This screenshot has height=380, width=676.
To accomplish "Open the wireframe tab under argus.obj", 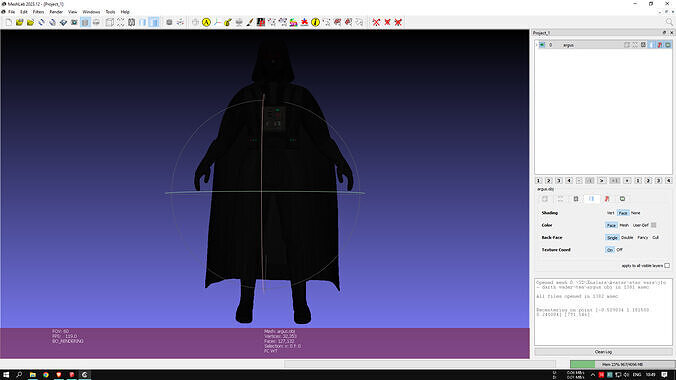I will click(x=576, y=199).
